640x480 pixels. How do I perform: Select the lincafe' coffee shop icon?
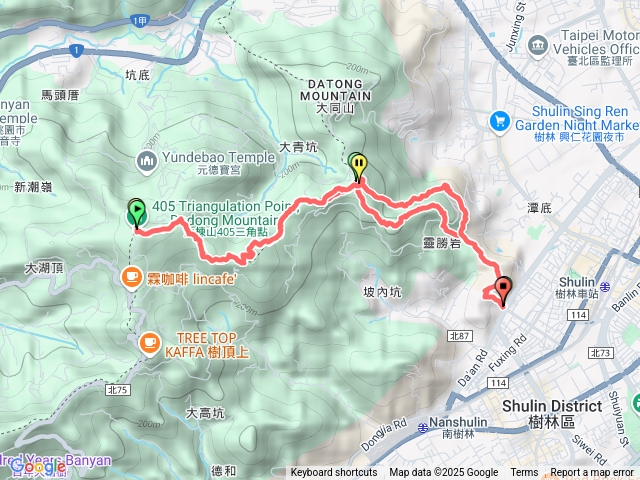(x=131, y=278)
